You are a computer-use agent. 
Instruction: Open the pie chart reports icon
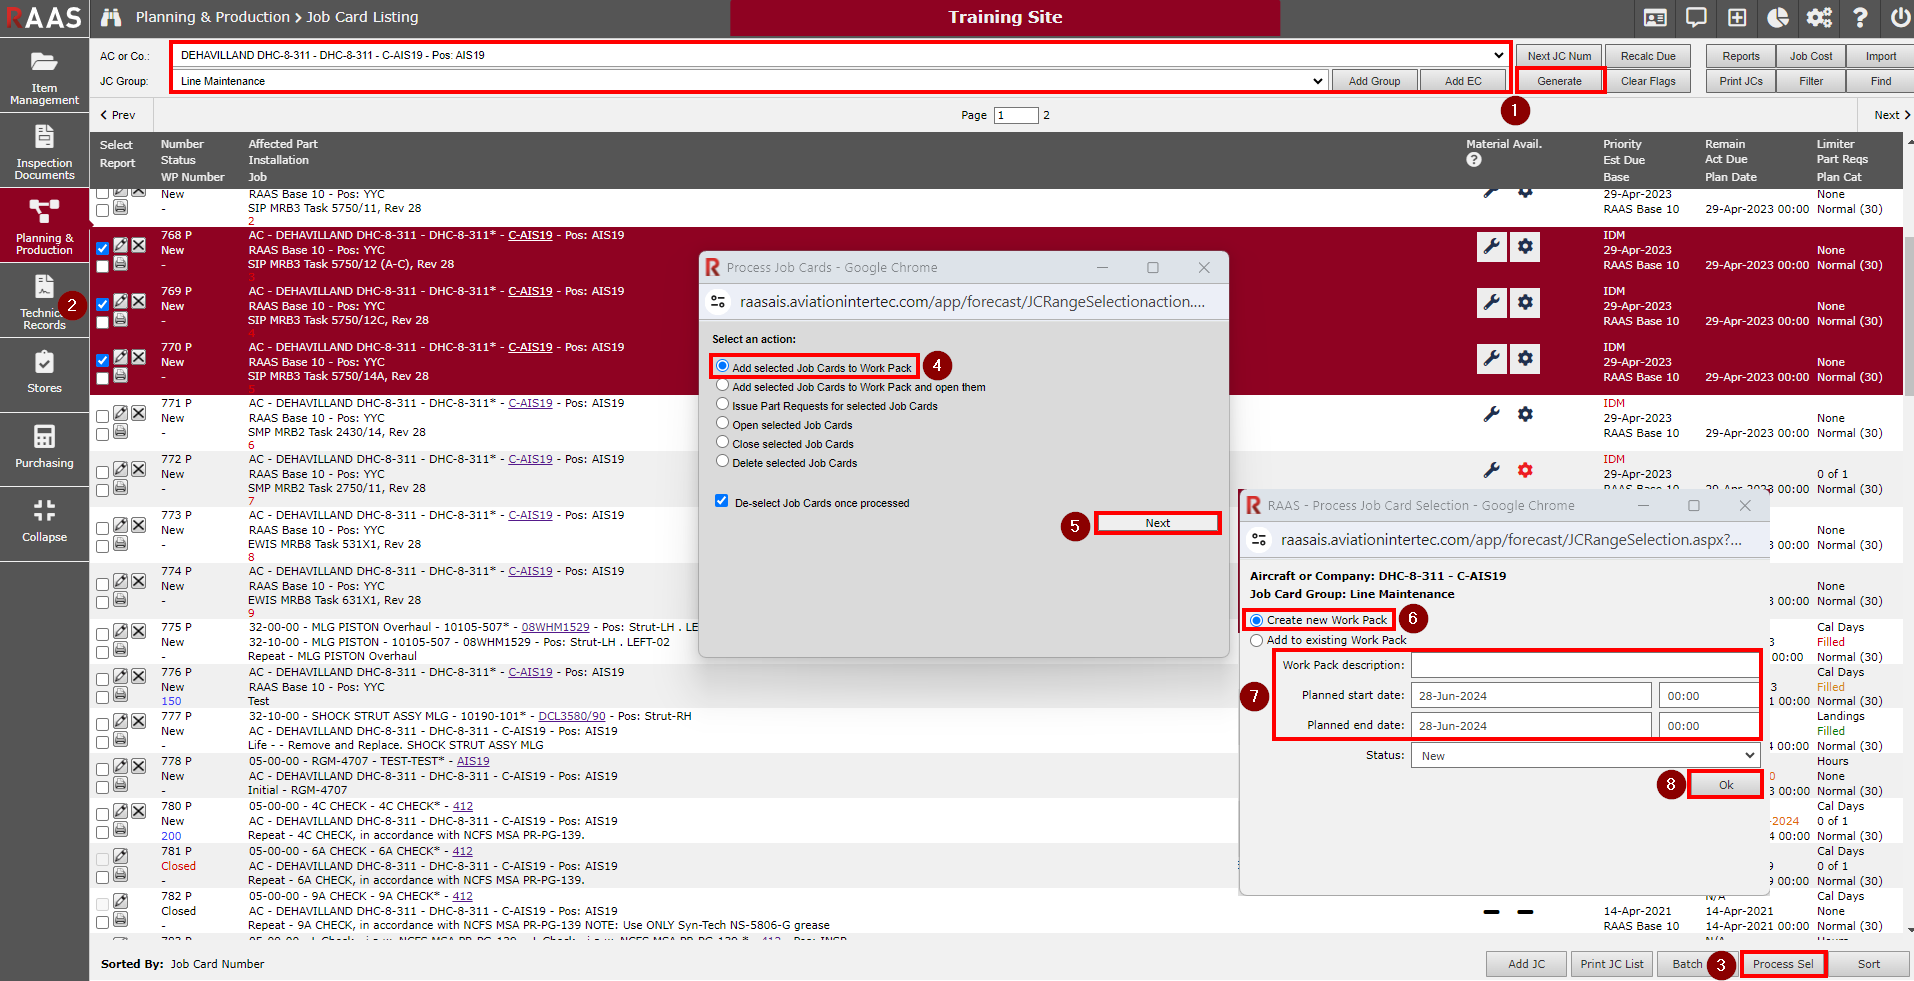coord(1778,18)
